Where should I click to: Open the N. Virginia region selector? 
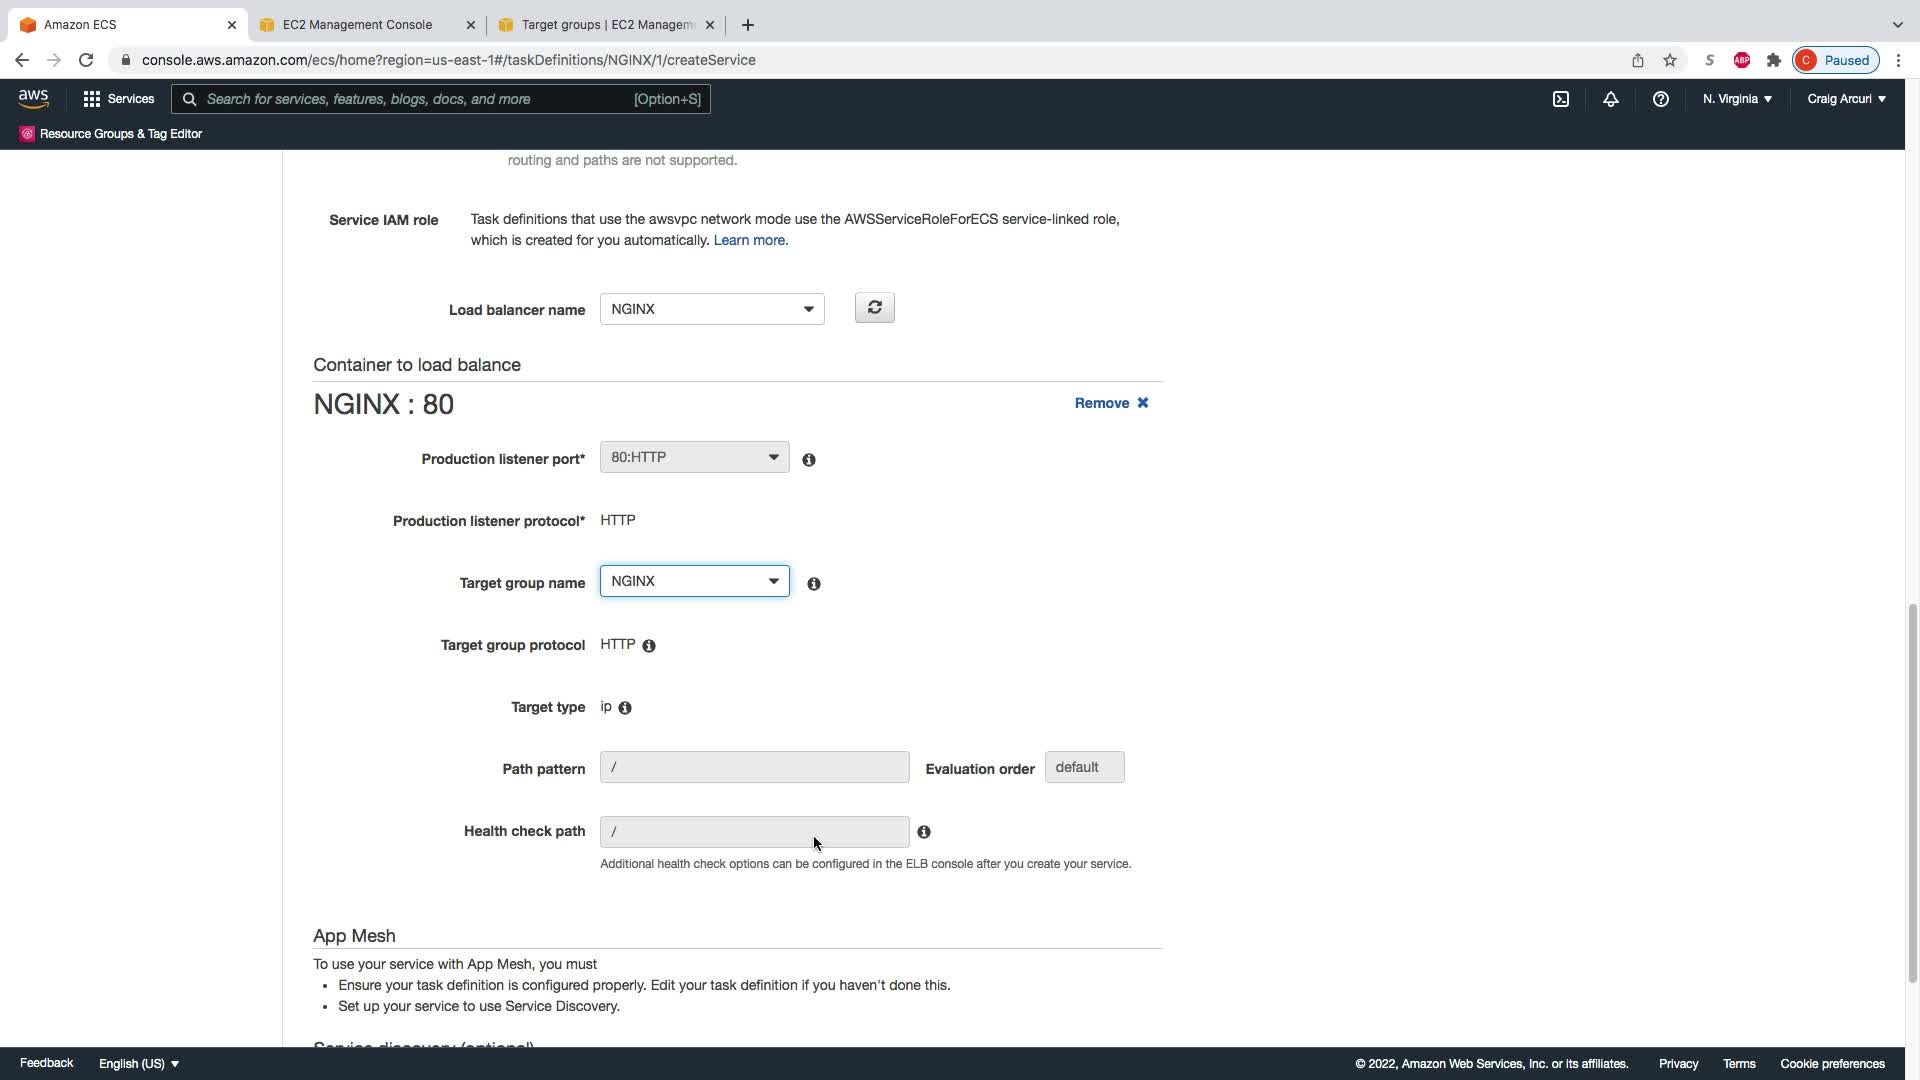[1737, 99]
